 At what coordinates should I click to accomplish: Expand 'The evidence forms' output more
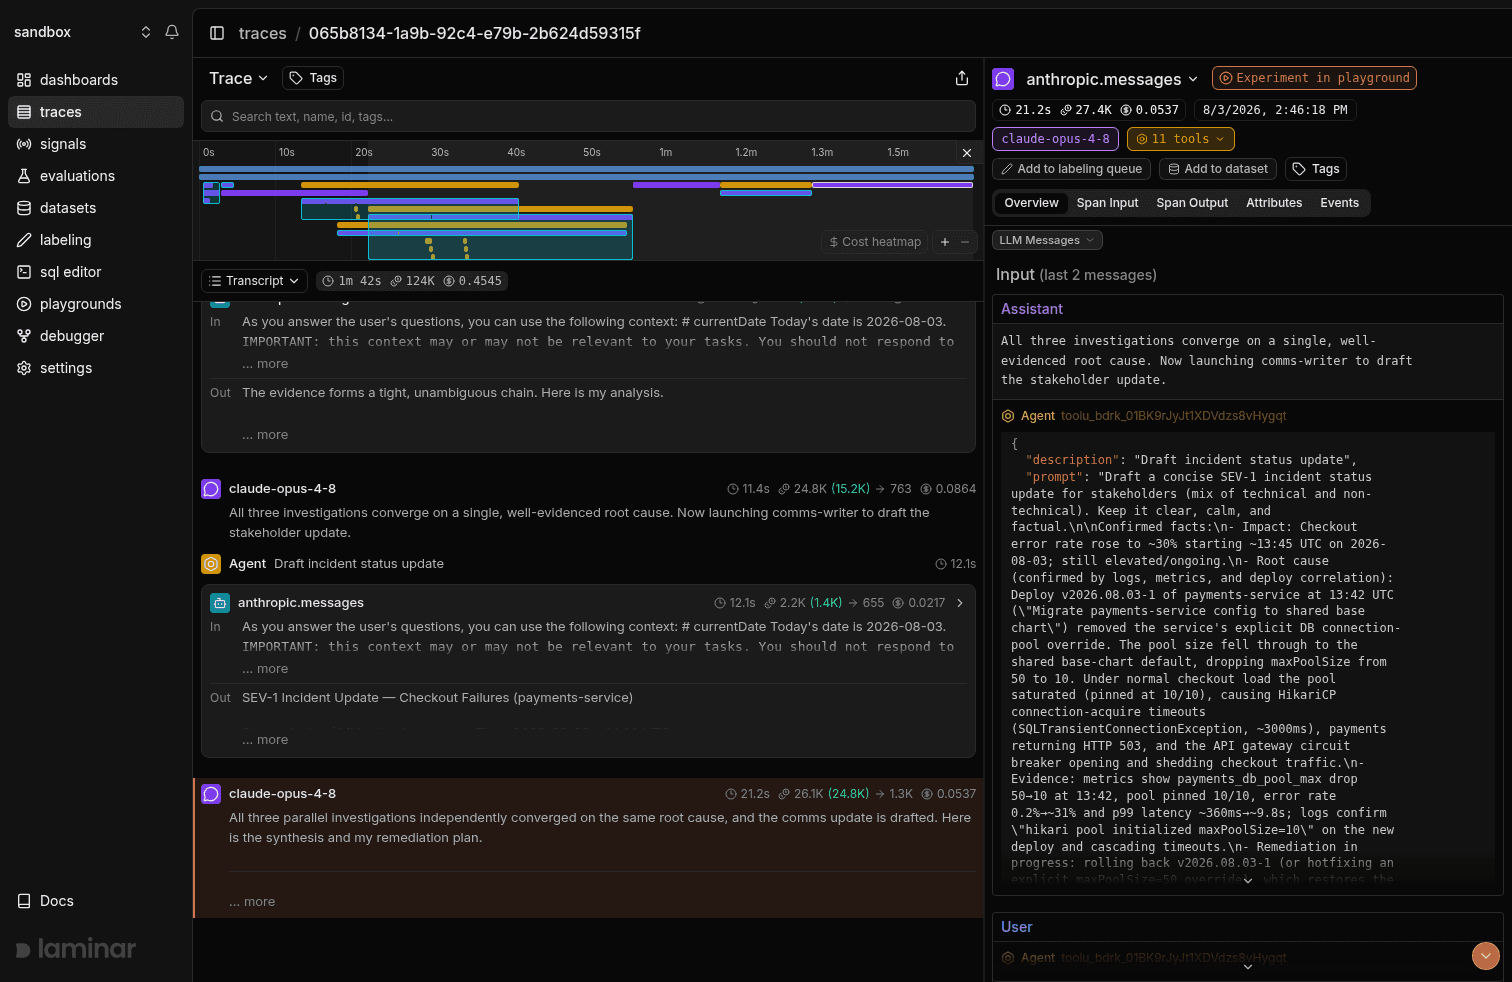tap(265, 435)
